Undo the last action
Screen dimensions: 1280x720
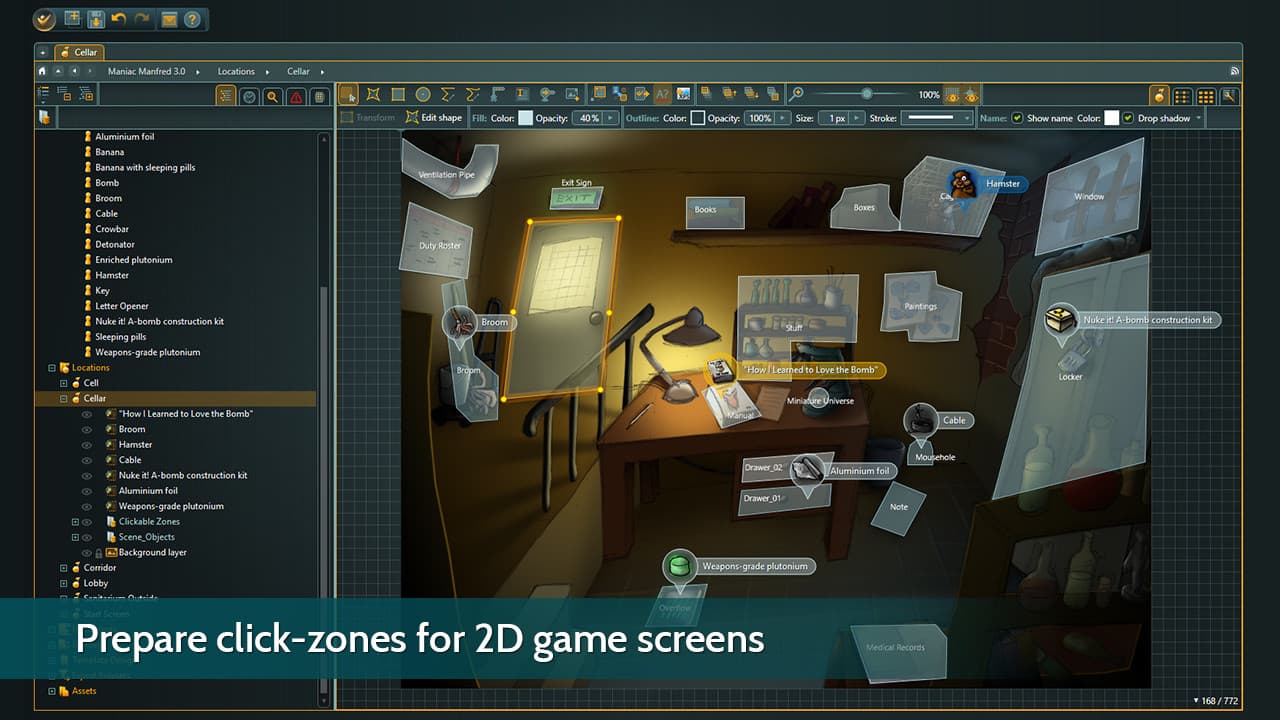click(119, 18)
